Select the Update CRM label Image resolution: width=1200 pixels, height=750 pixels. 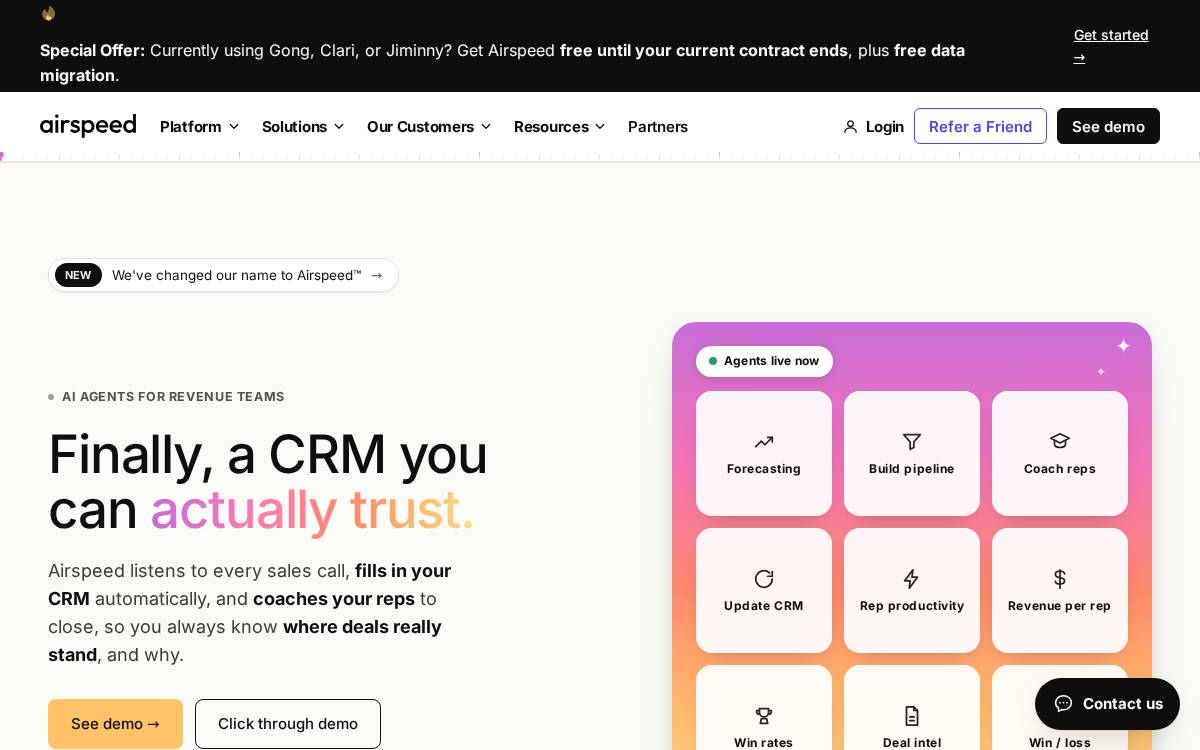tap(764, 606)
